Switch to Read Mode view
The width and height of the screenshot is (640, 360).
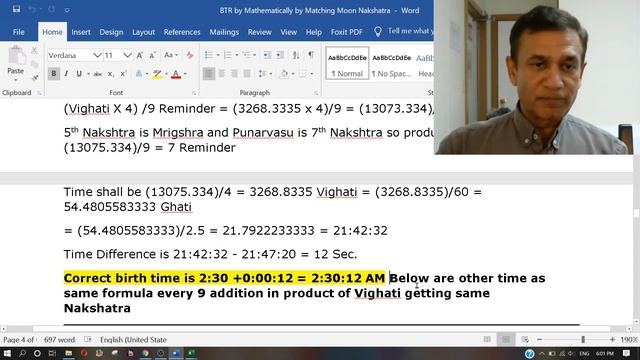(487, 340)
